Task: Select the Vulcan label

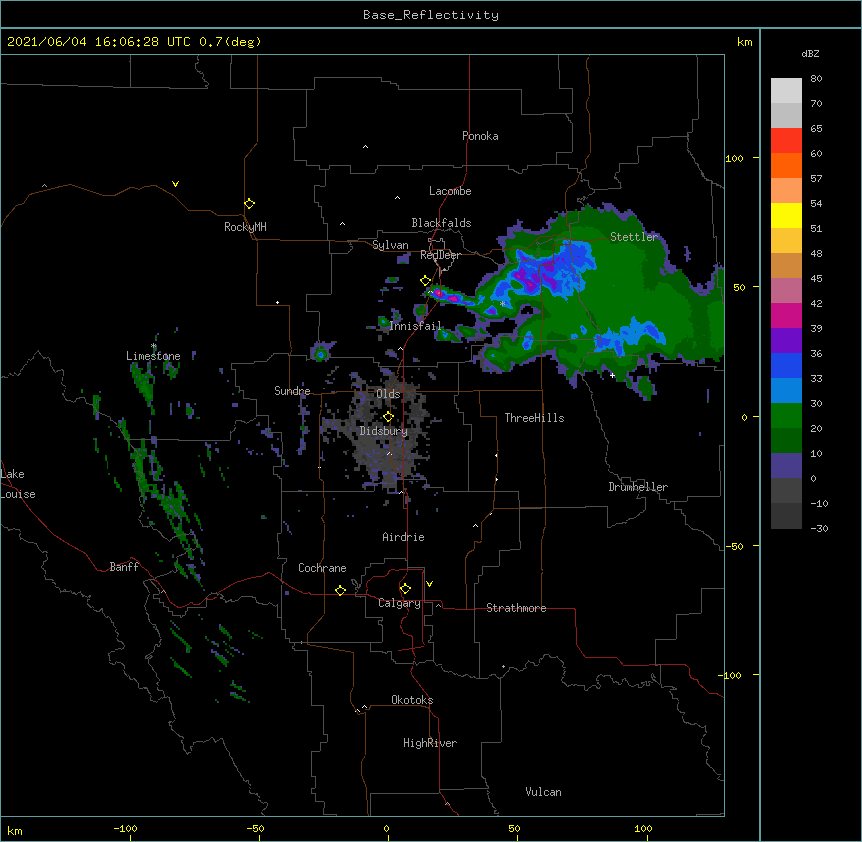Action: point(543,792)
